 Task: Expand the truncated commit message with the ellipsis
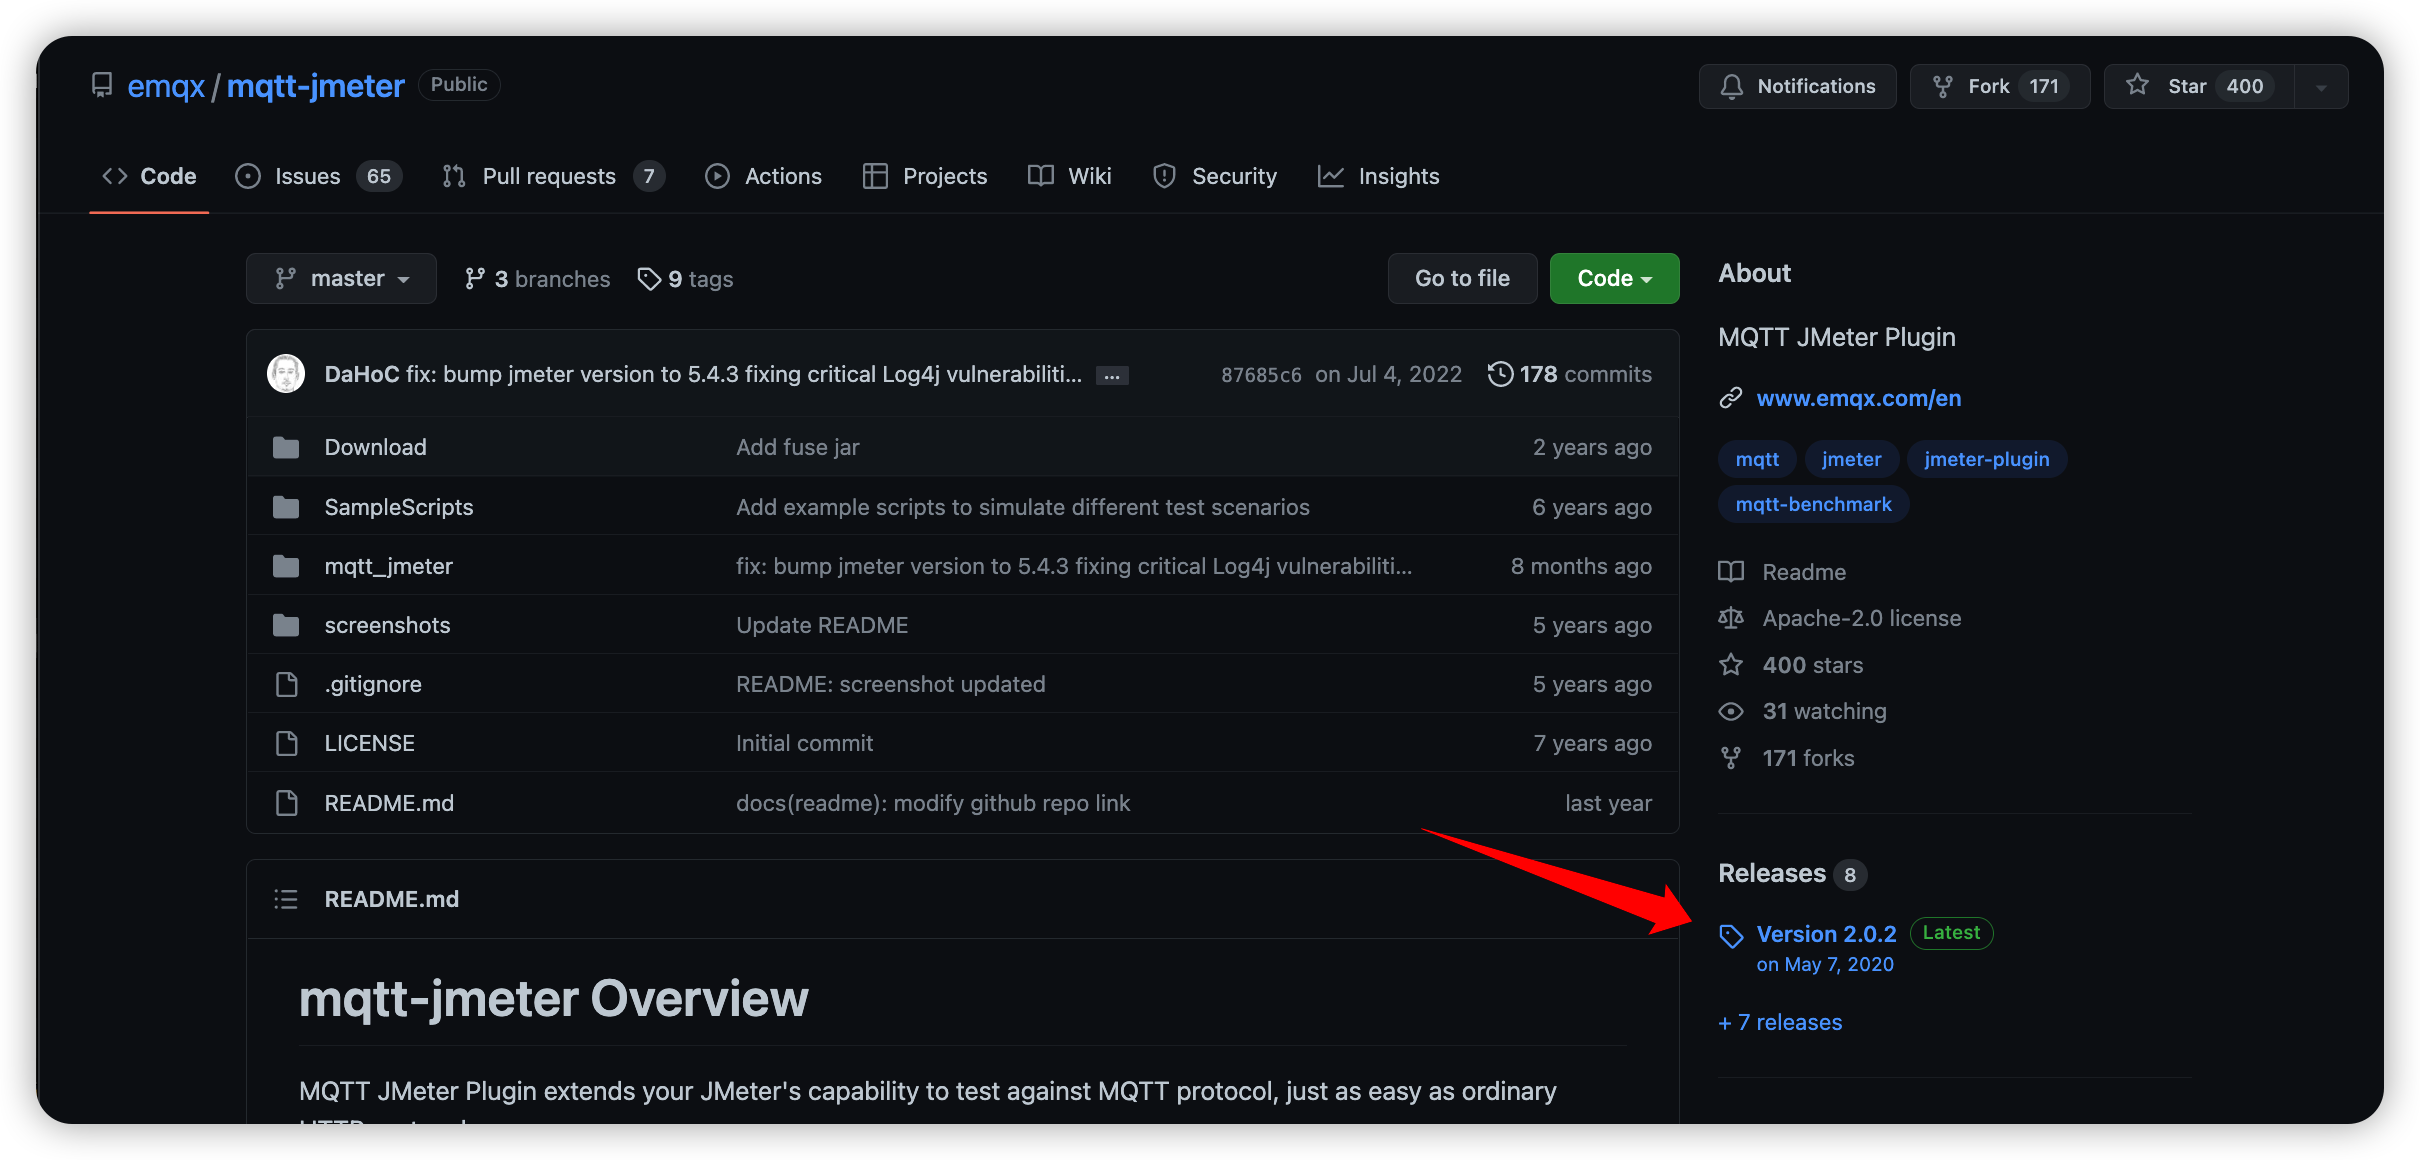(x=1113, y=374)
